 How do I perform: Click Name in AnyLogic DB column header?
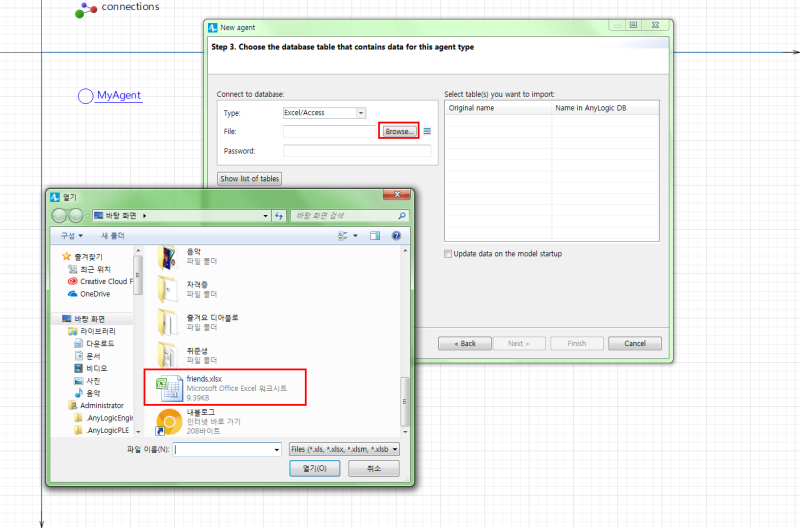[x=605, y=108]
